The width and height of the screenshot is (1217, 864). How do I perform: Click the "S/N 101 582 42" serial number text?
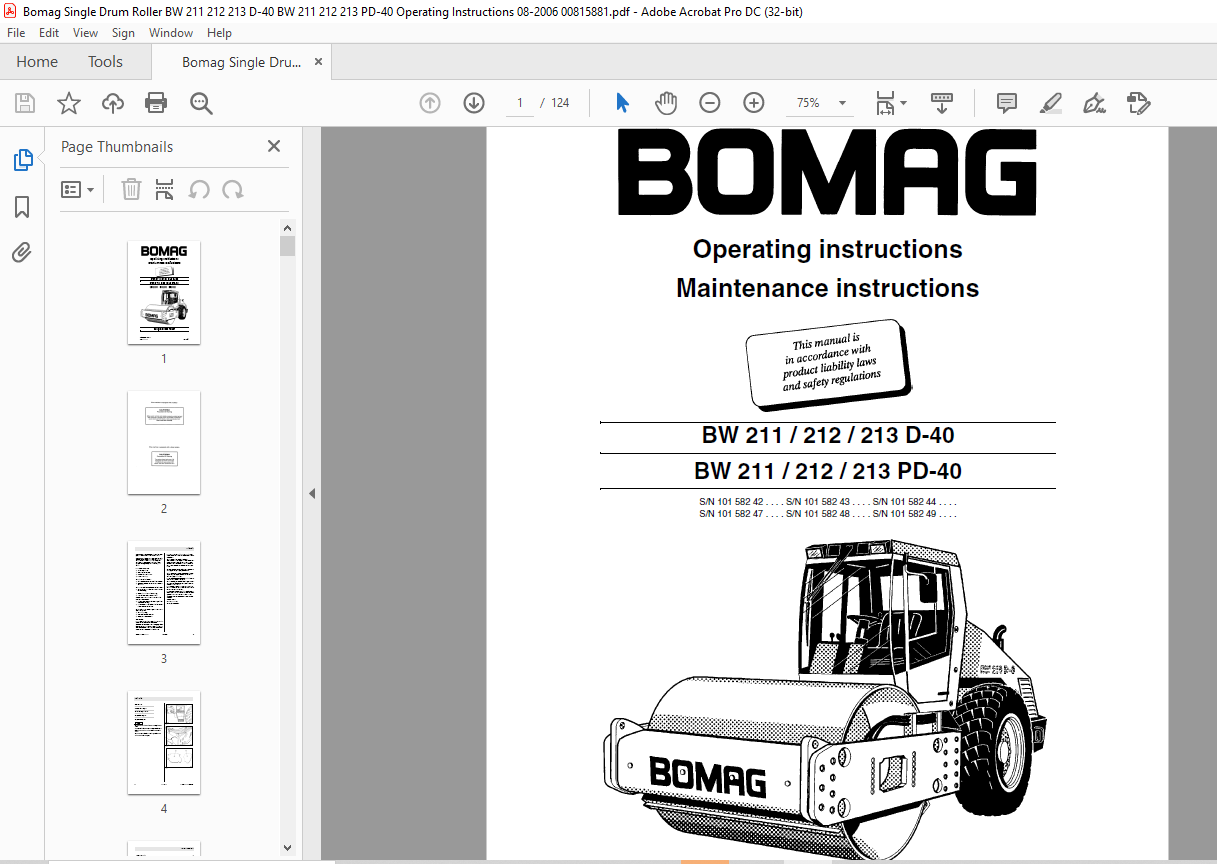[x=731, y=501]
